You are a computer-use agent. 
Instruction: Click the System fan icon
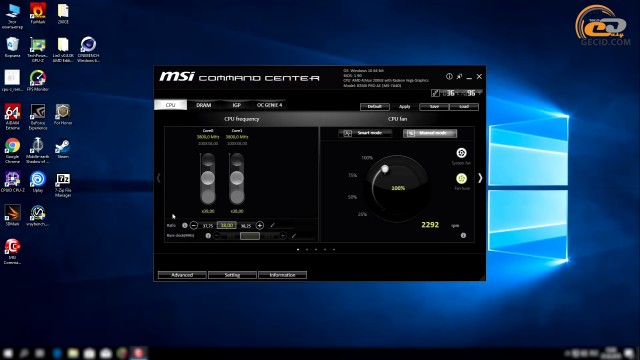[x=461, y=153]
